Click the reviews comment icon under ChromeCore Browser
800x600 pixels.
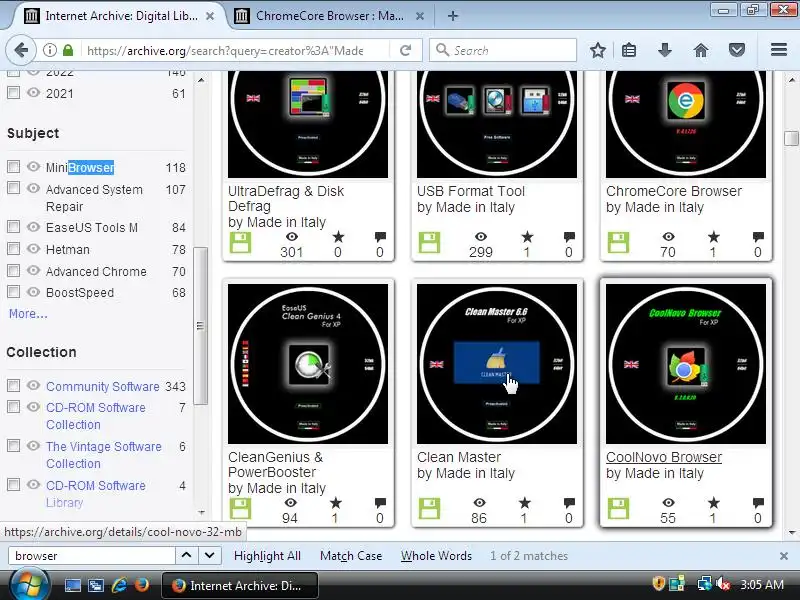(x=758, y=237)
